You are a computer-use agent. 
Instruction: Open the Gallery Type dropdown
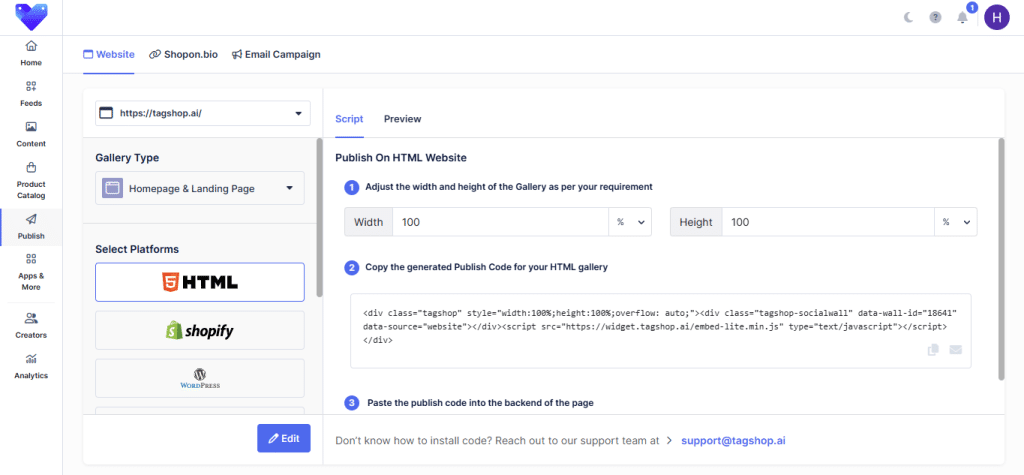[199, 188]
